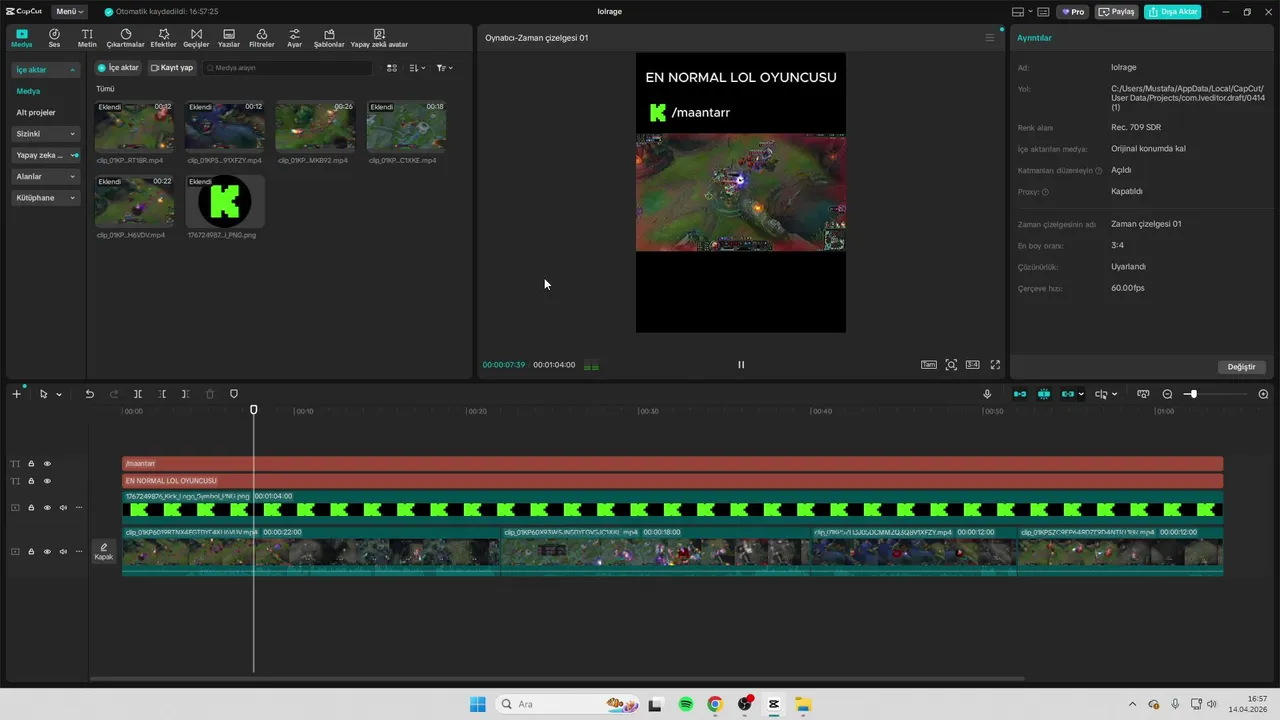Open the Filtreler tab
The image size is (1280, 720).
[x=261, y=38]
